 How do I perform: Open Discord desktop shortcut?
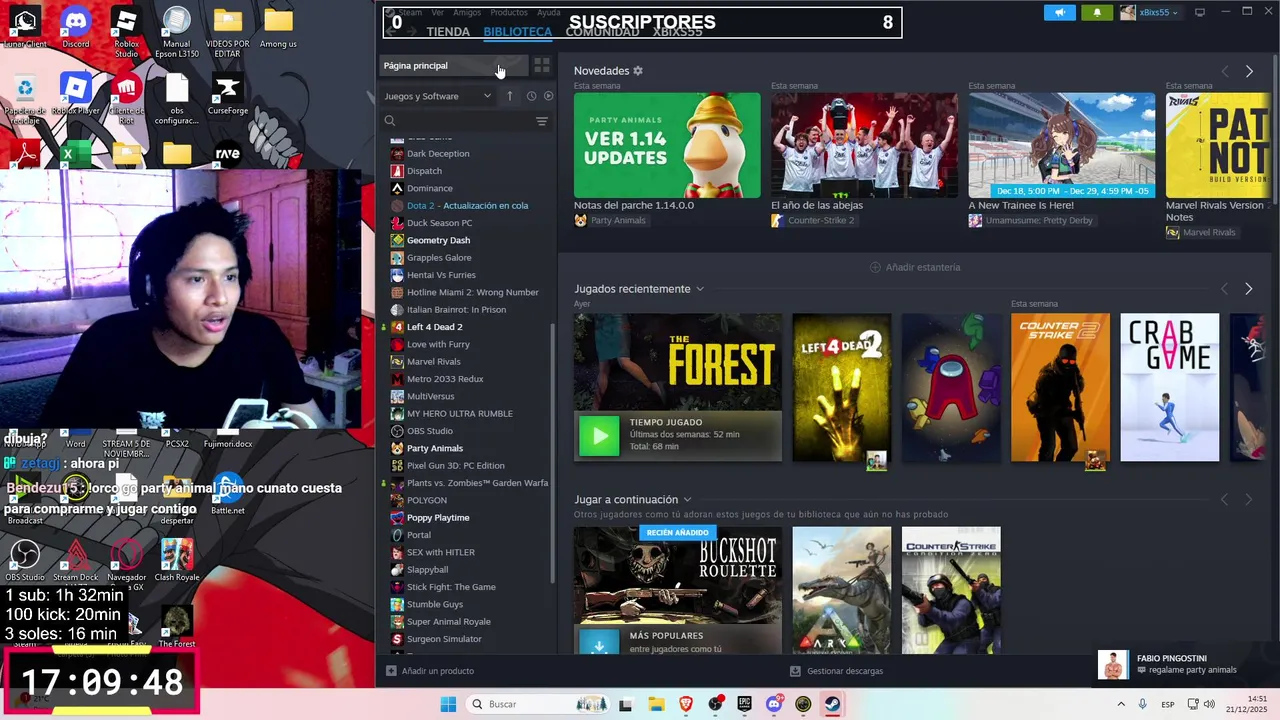[x=75, y=27]
